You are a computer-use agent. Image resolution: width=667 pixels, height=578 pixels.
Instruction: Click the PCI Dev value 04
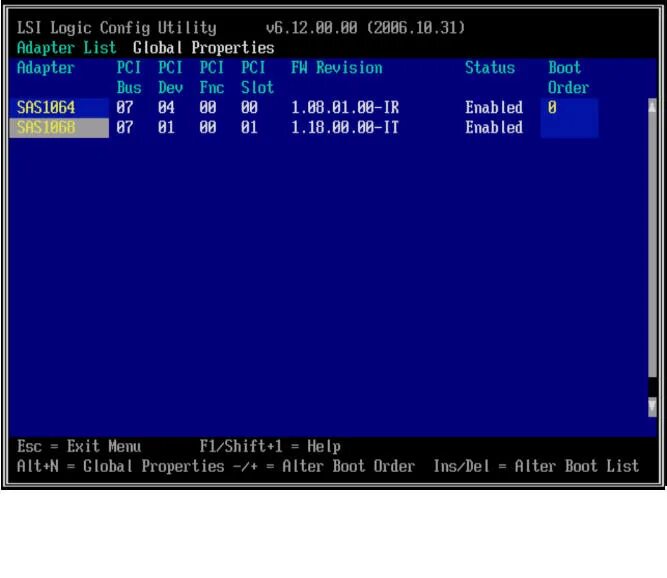tap(166, 108)
